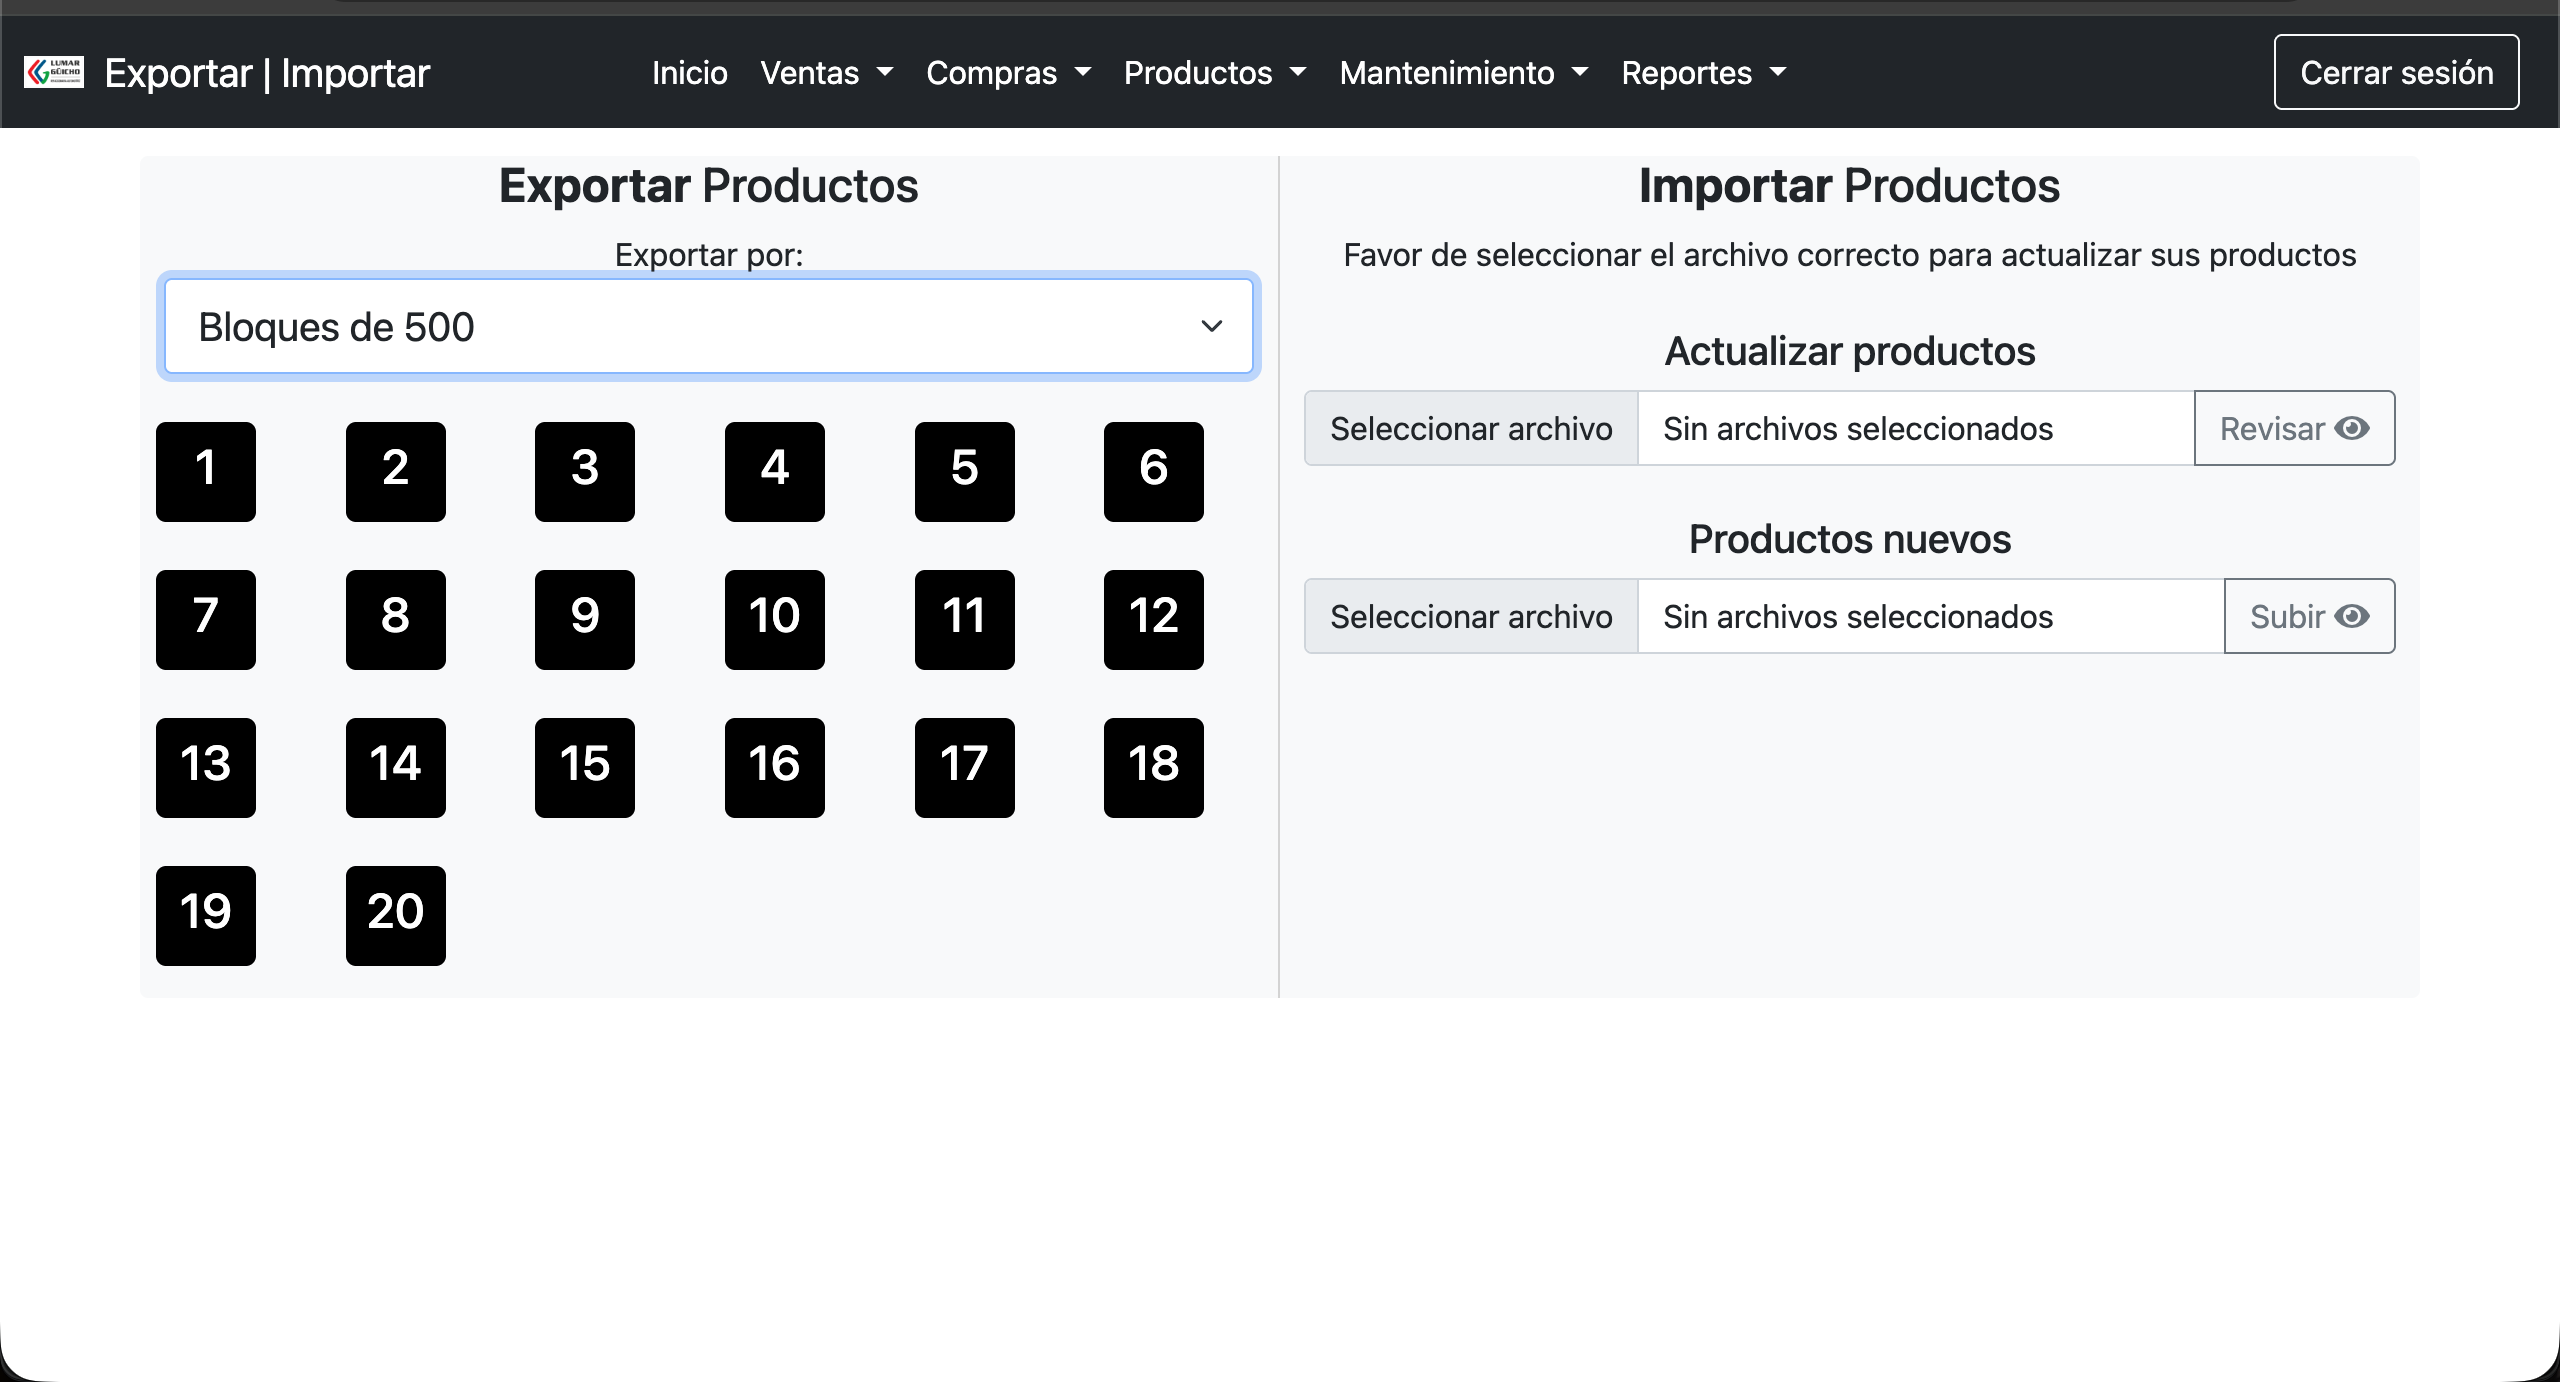The width and height of the screenshot is (2560, 1382).
Task: Click the eye icon next to Subir
Action: 2351,616
